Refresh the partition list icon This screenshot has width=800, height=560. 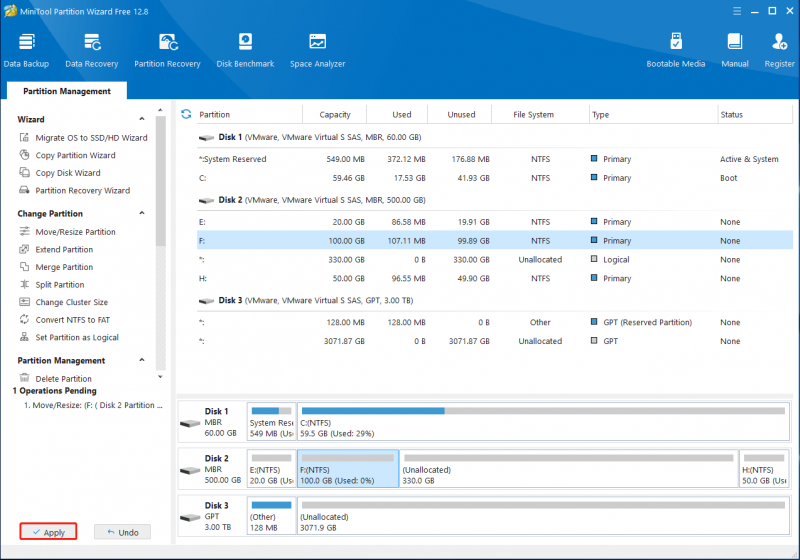click(186, 114)
